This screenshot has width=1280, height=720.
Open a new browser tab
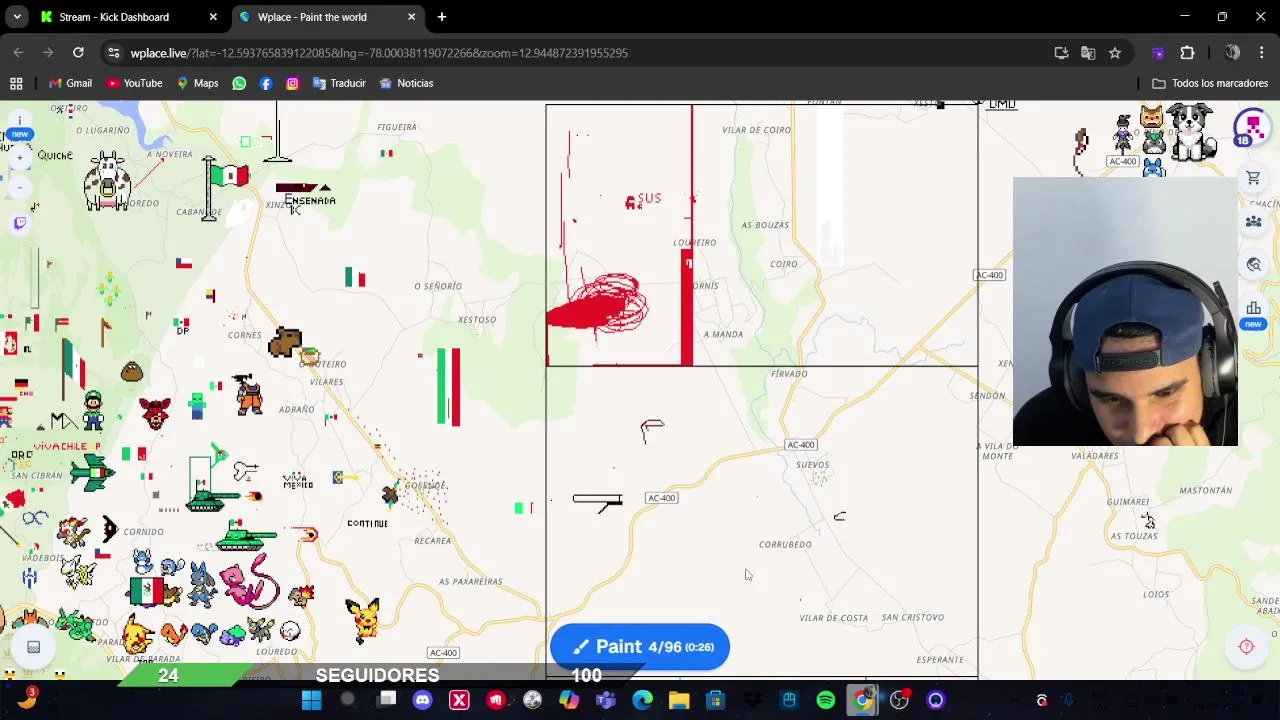coord(442,17)
